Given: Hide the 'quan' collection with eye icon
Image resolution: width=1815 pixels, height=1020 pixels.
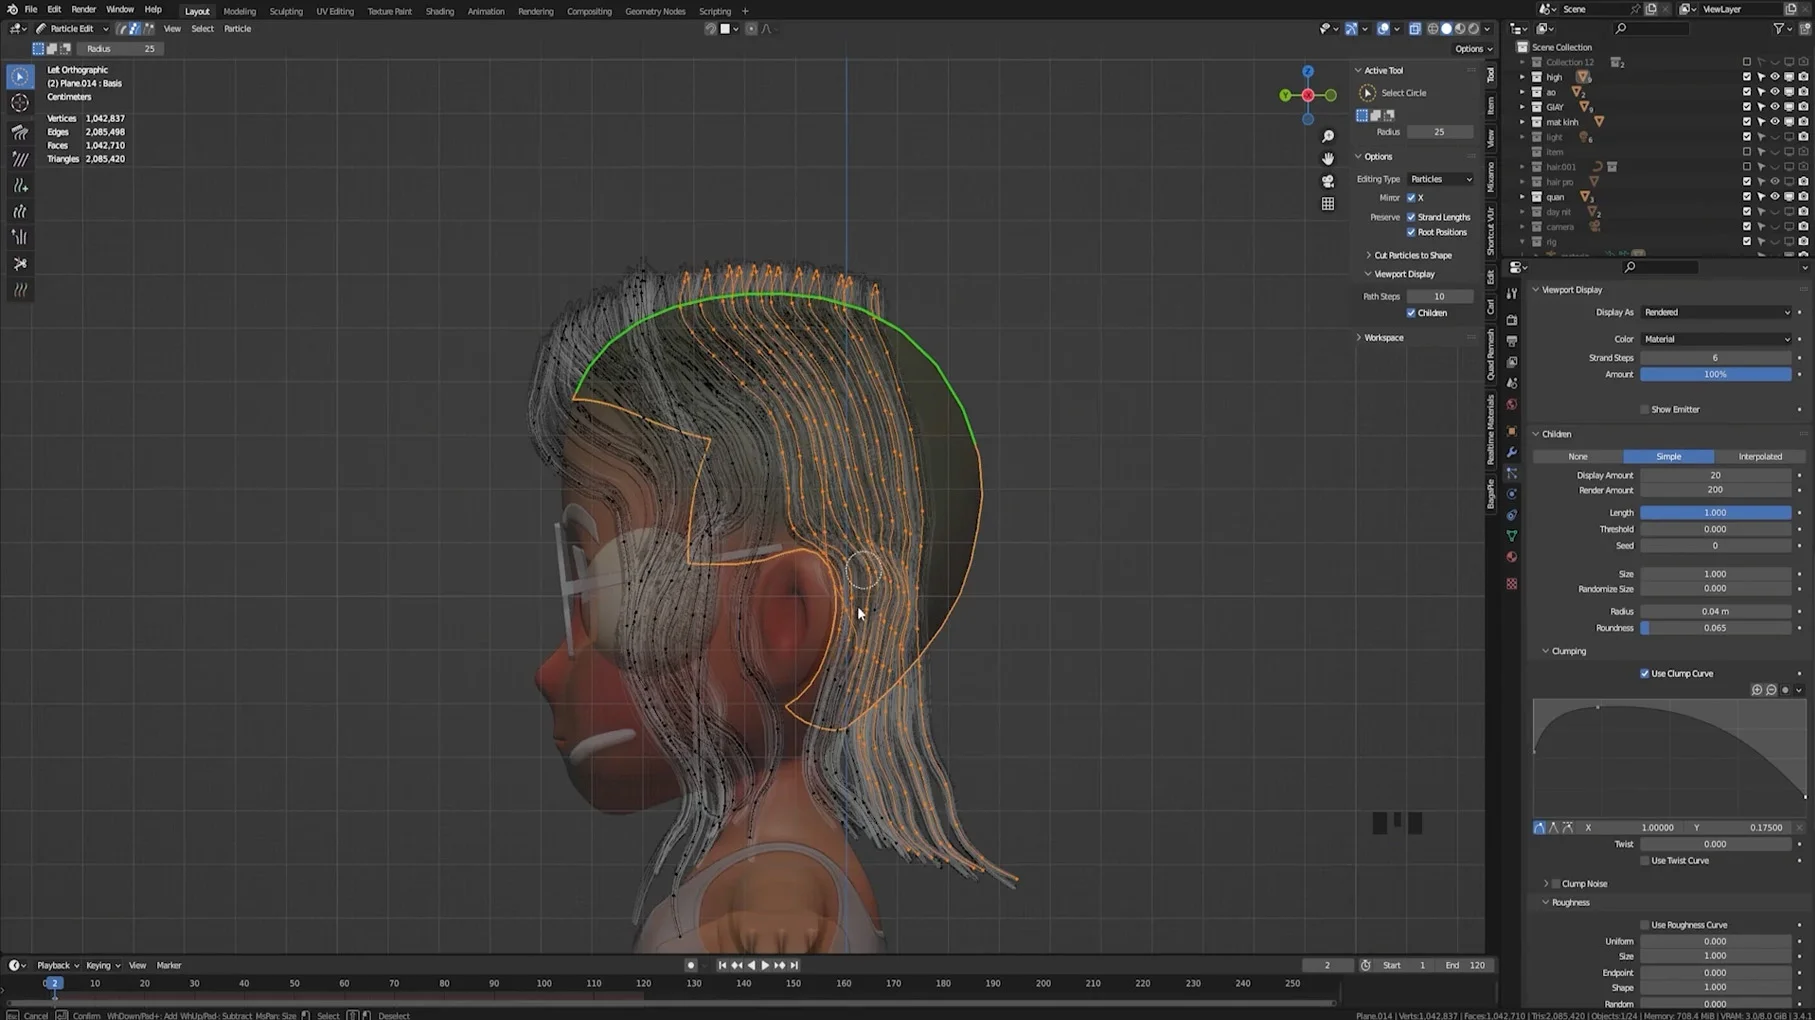Looking at the screenshot, I should pyautogui.click(x=1775, y=197).
